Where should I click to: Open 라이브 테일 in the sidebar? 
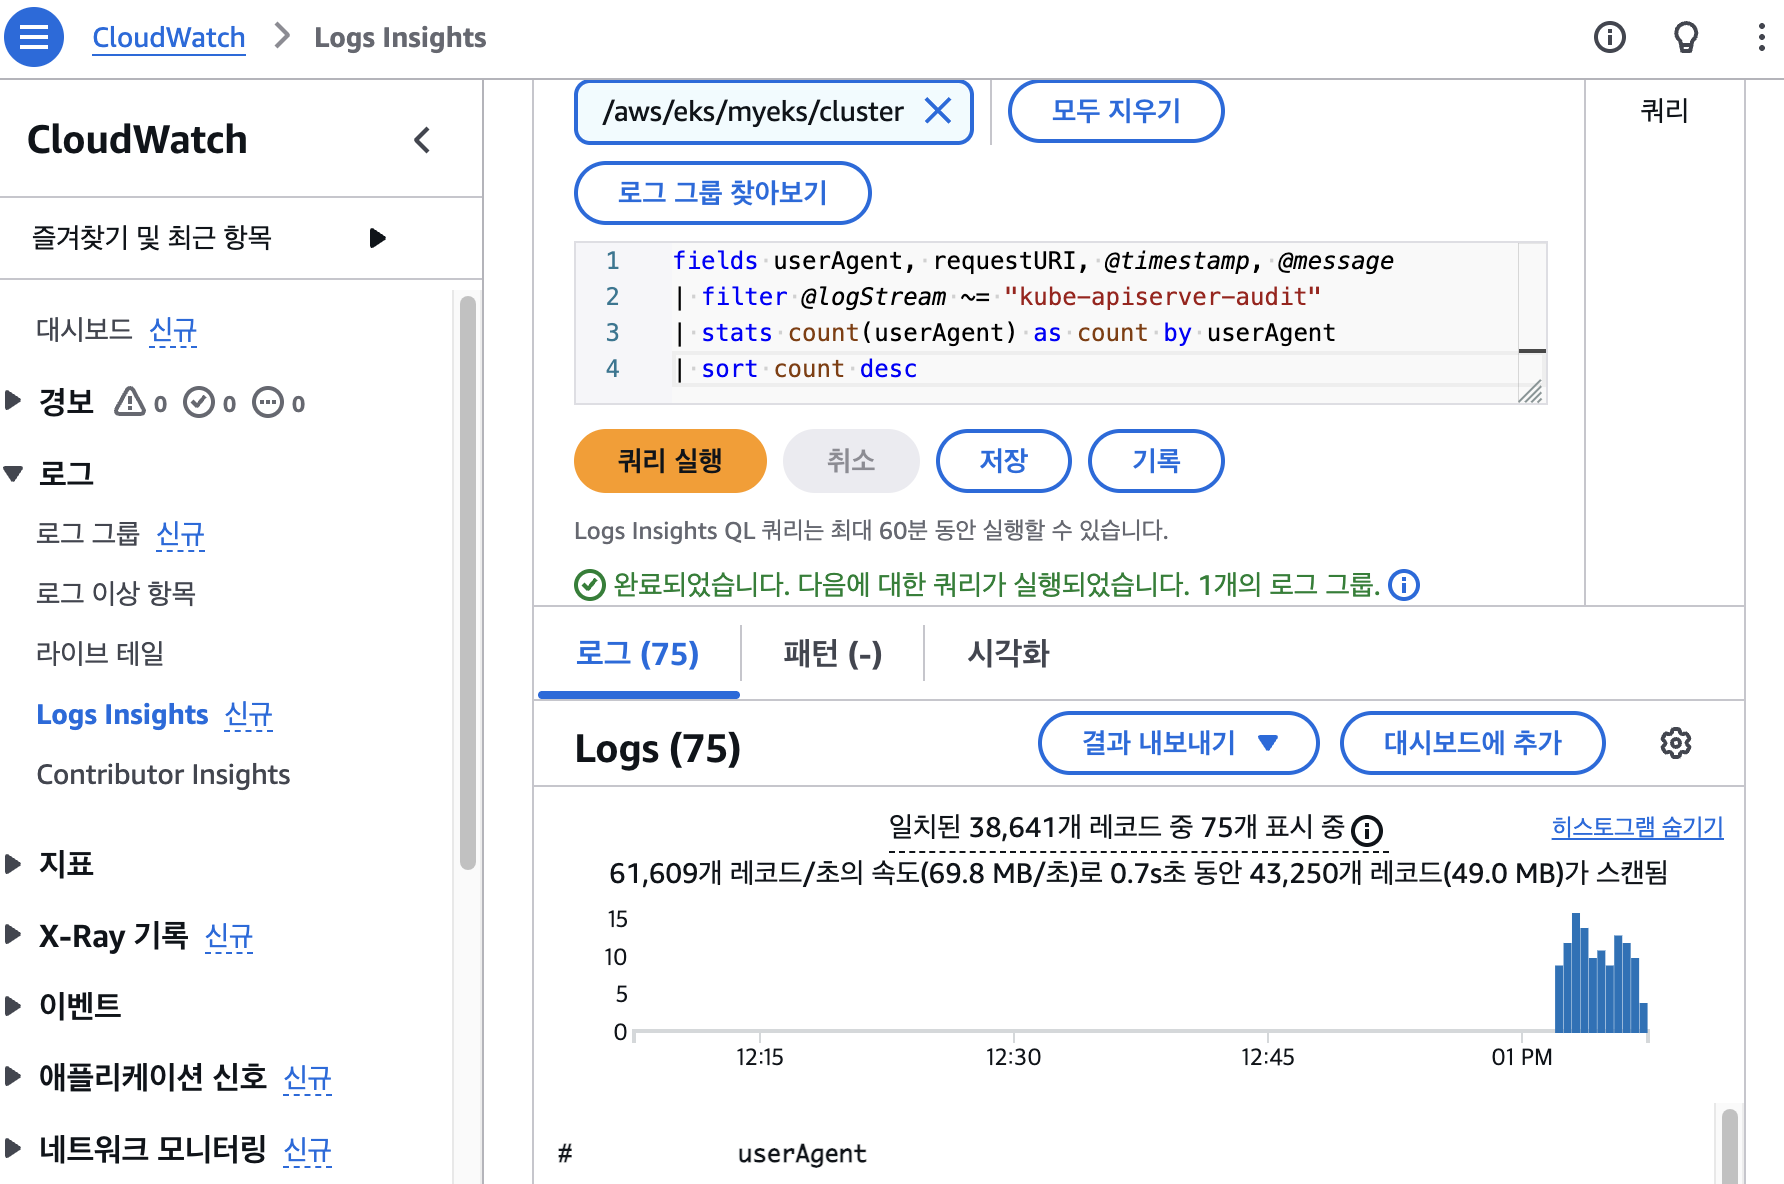pyautogui.click(x=100, y=654)
